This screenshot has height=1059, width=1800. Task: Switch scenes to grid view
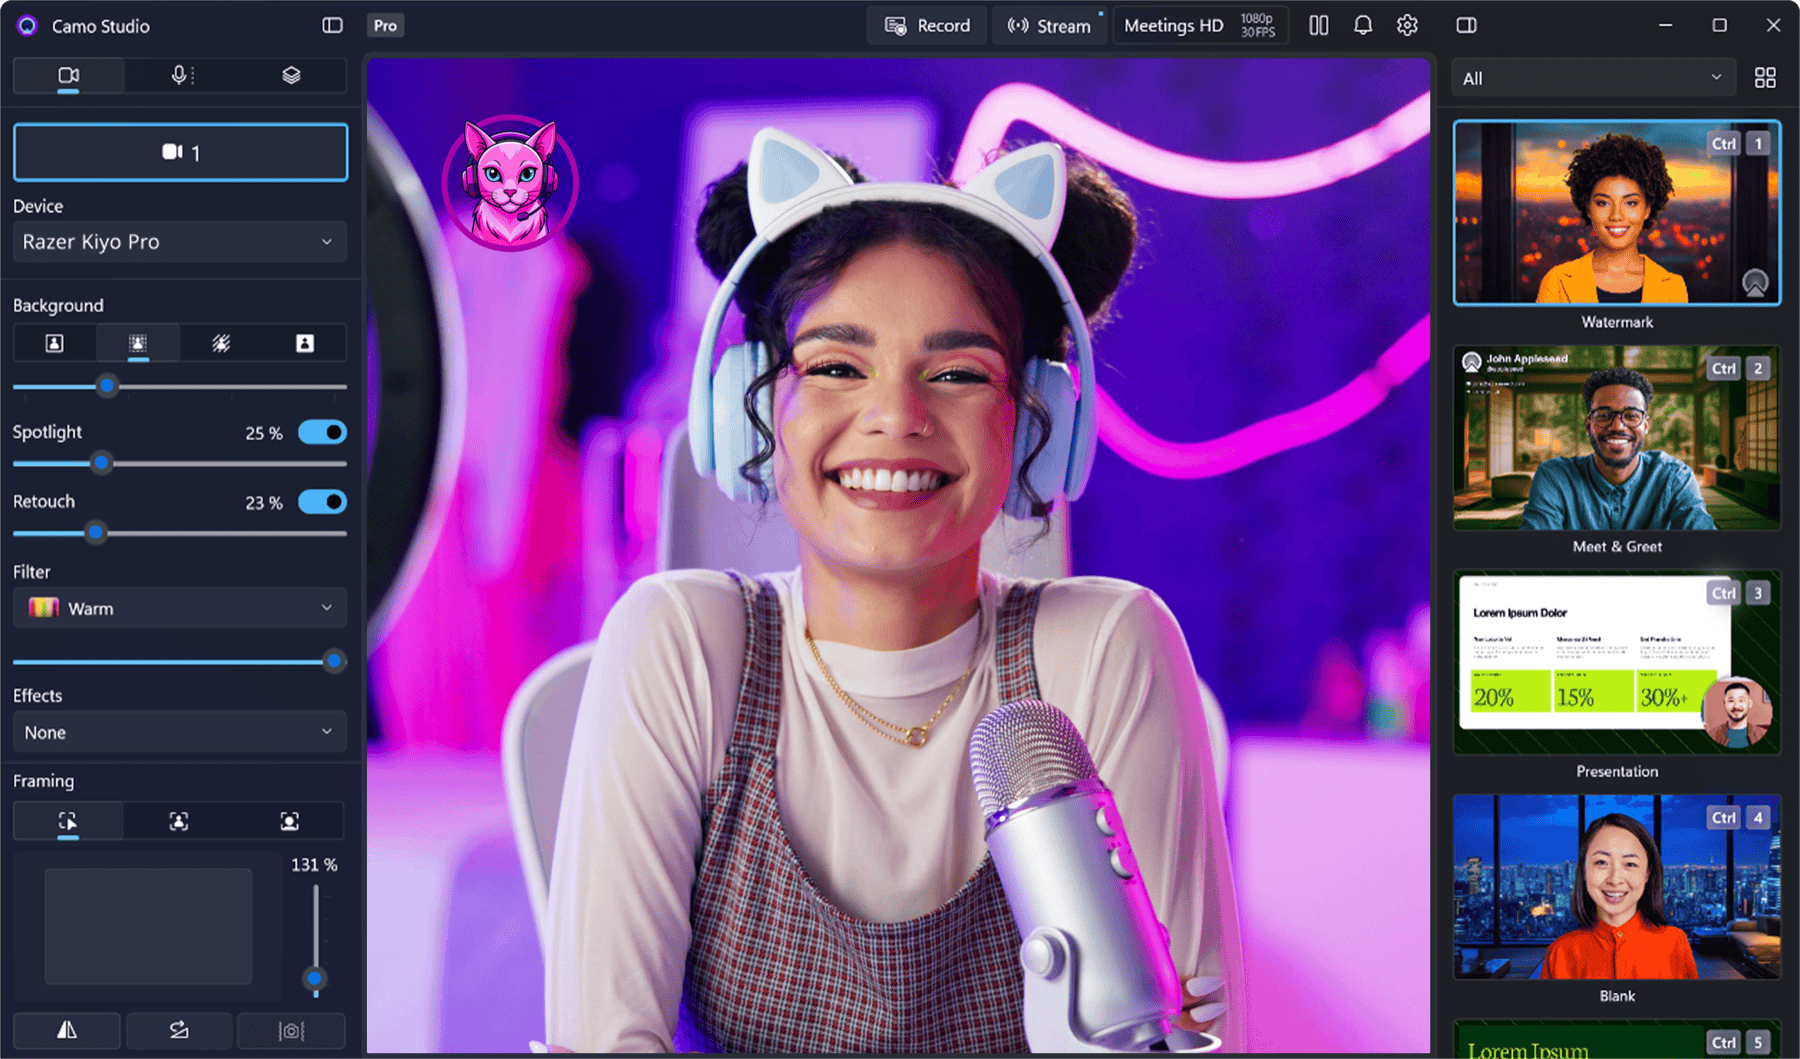[x=1765, y=78]
